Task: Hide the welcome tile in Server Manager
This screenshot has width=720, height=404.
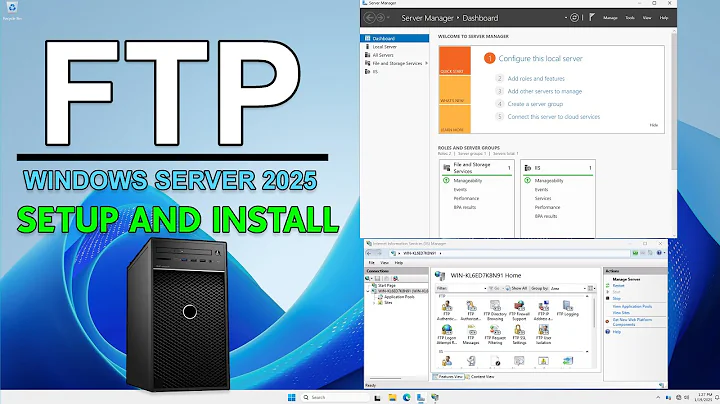Action: click(x=653, y=125)
